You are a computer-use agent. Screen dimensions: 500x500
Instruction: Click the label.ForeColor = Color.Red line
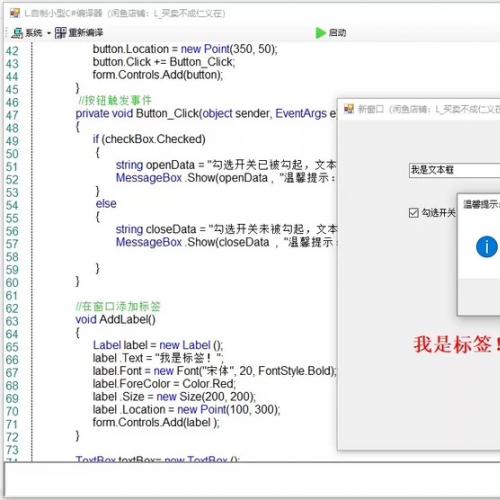(x=164, y=384)
